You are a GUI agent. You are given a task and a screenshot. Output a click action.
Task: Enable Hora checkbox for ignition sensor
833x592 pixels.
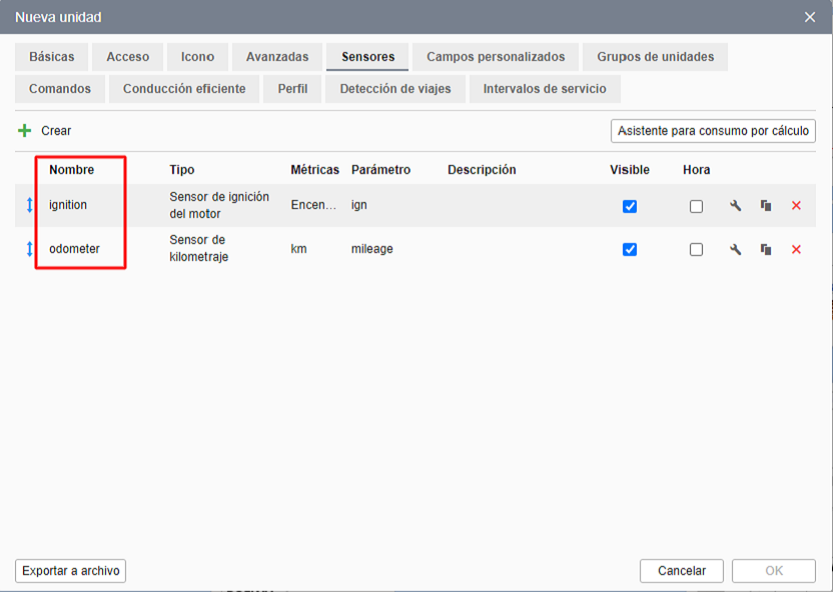(696, 206)
